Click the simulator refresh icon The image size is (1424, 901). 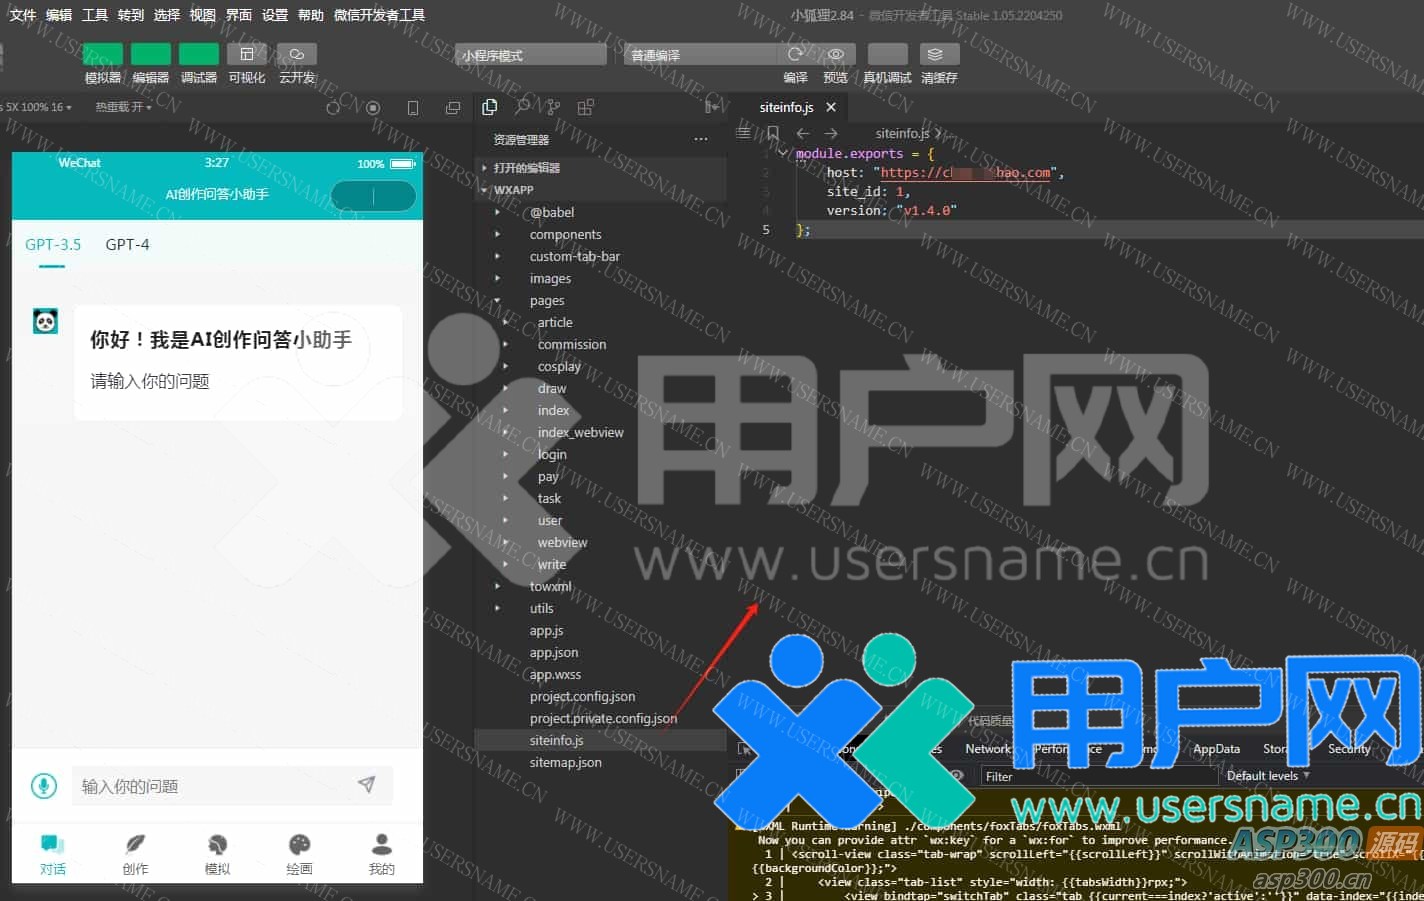point(333,108)
